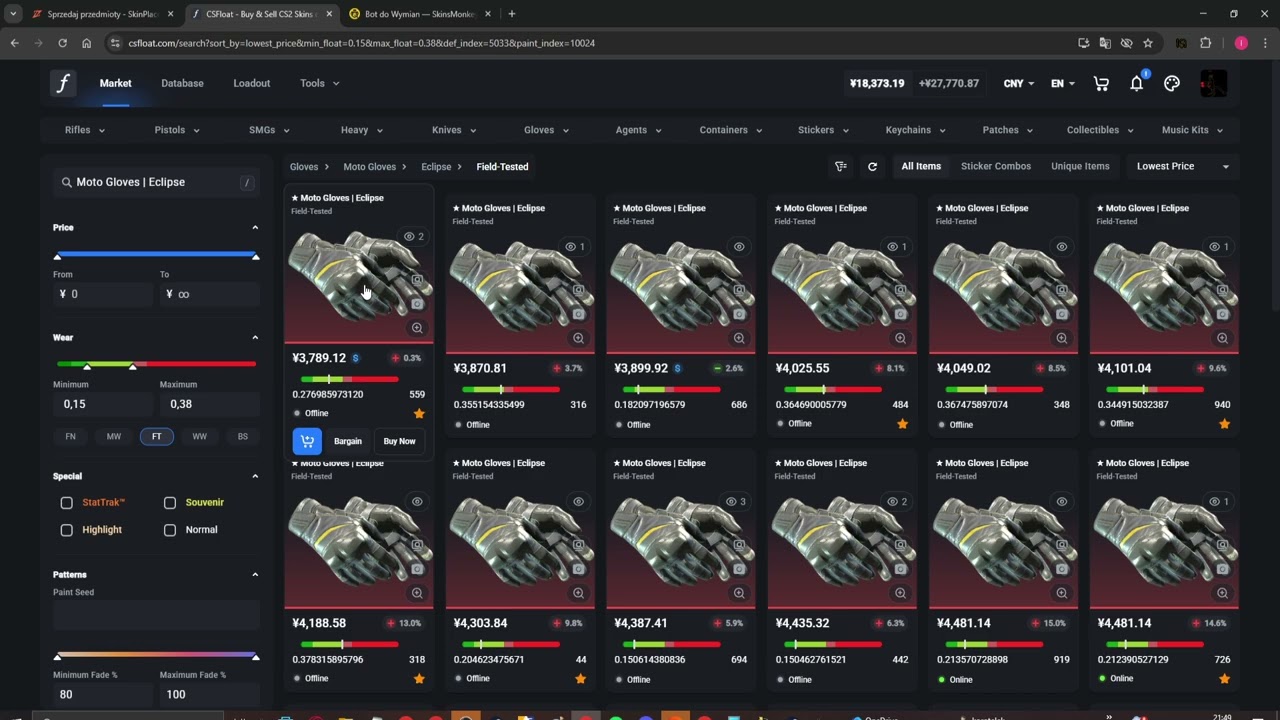1280x720 pixels.
Task: Add the ¥3,789.12 gloves to cart
Action: (307, 441)
